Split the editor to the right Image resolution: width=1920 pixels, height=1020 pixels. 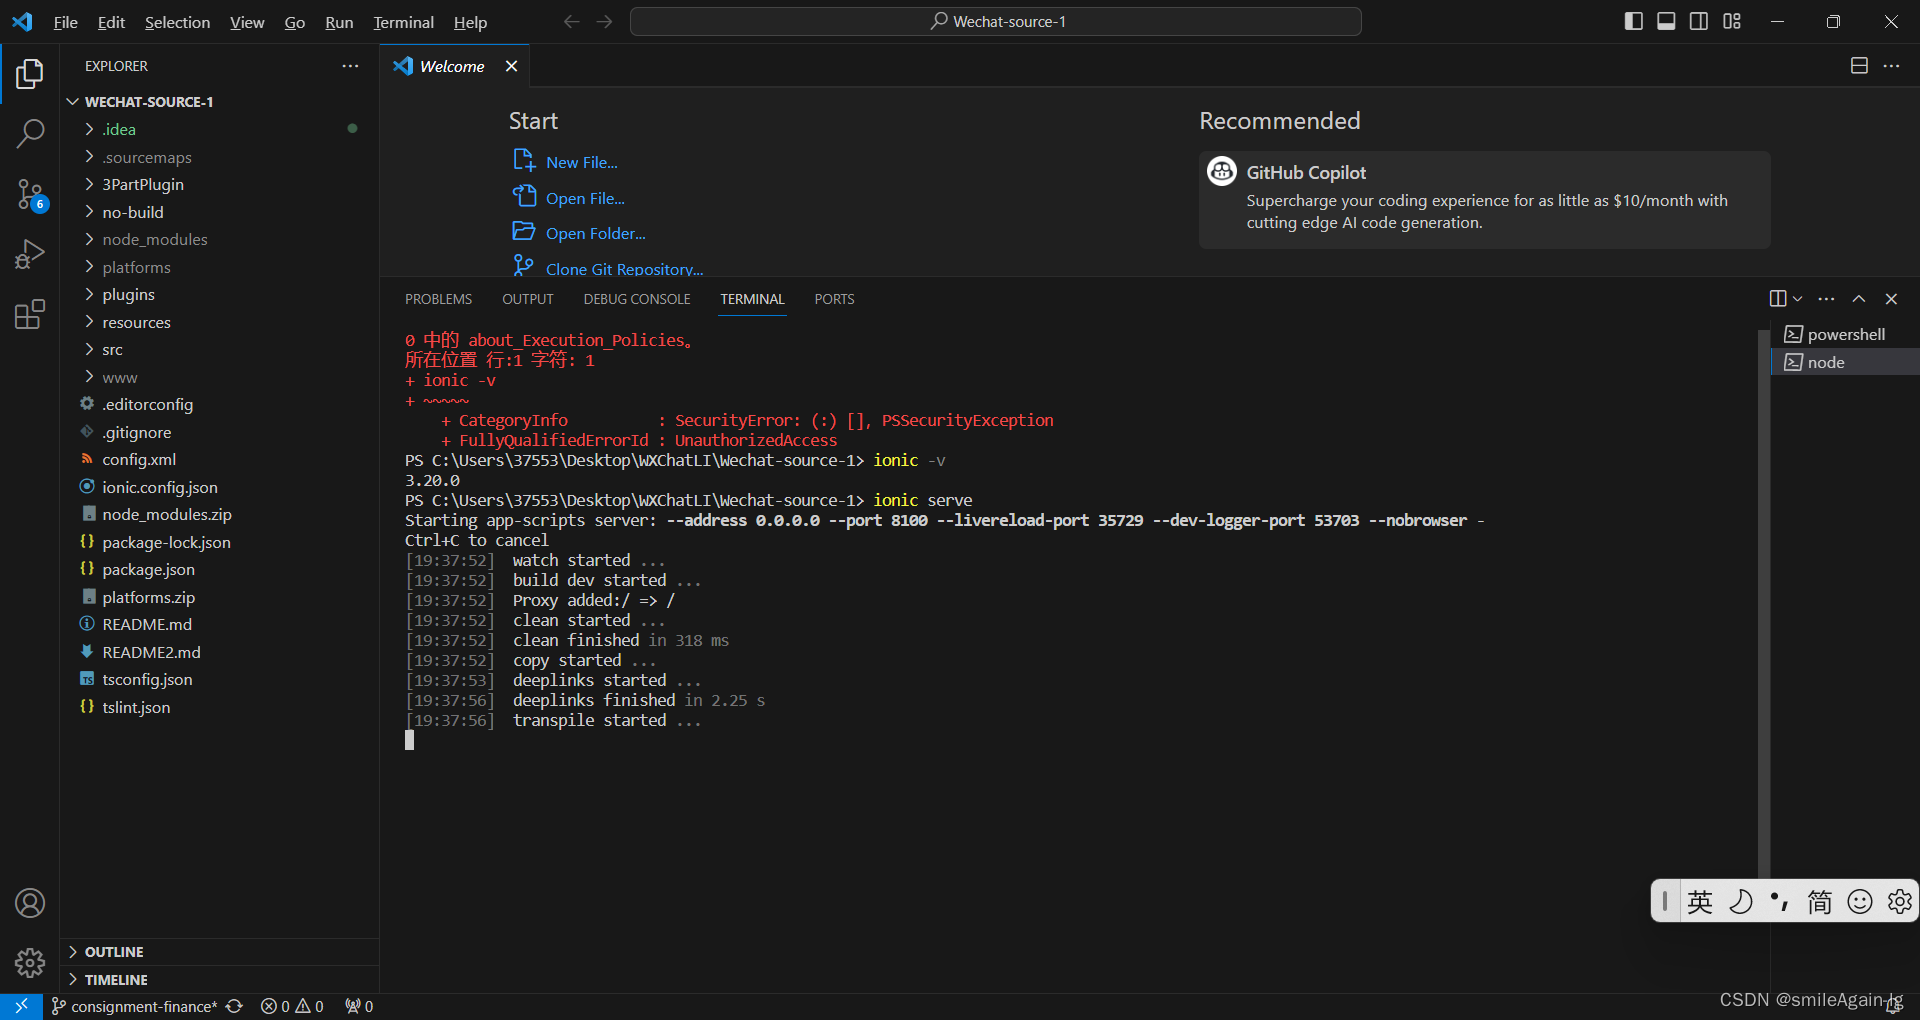click(x=1859, y=66)
